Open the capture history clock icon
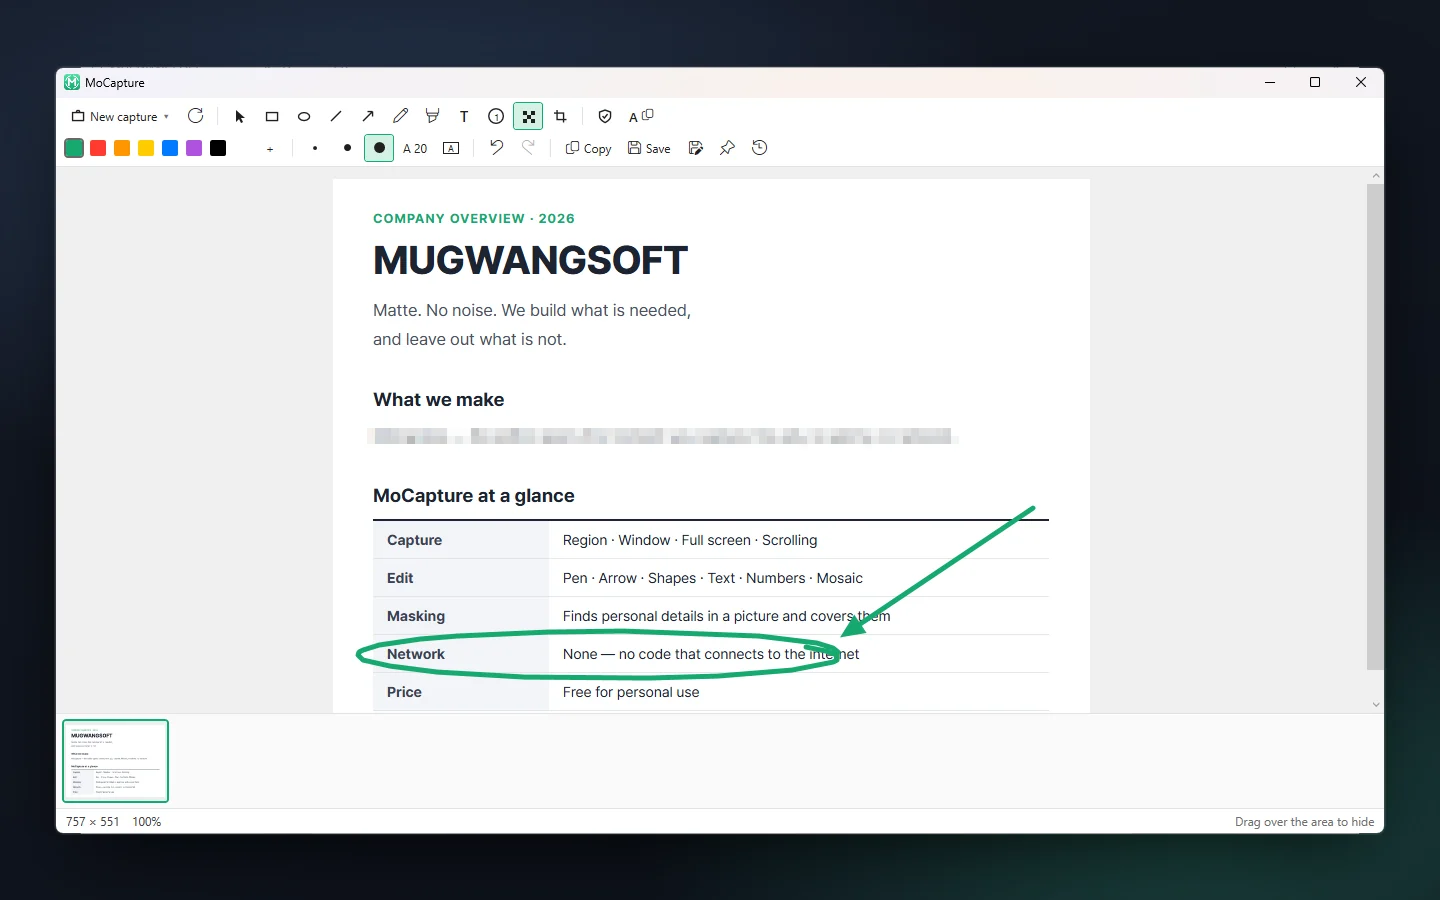Image resolution: width=1440 pixels, height=900 pixels. click(x=760, y=148)
